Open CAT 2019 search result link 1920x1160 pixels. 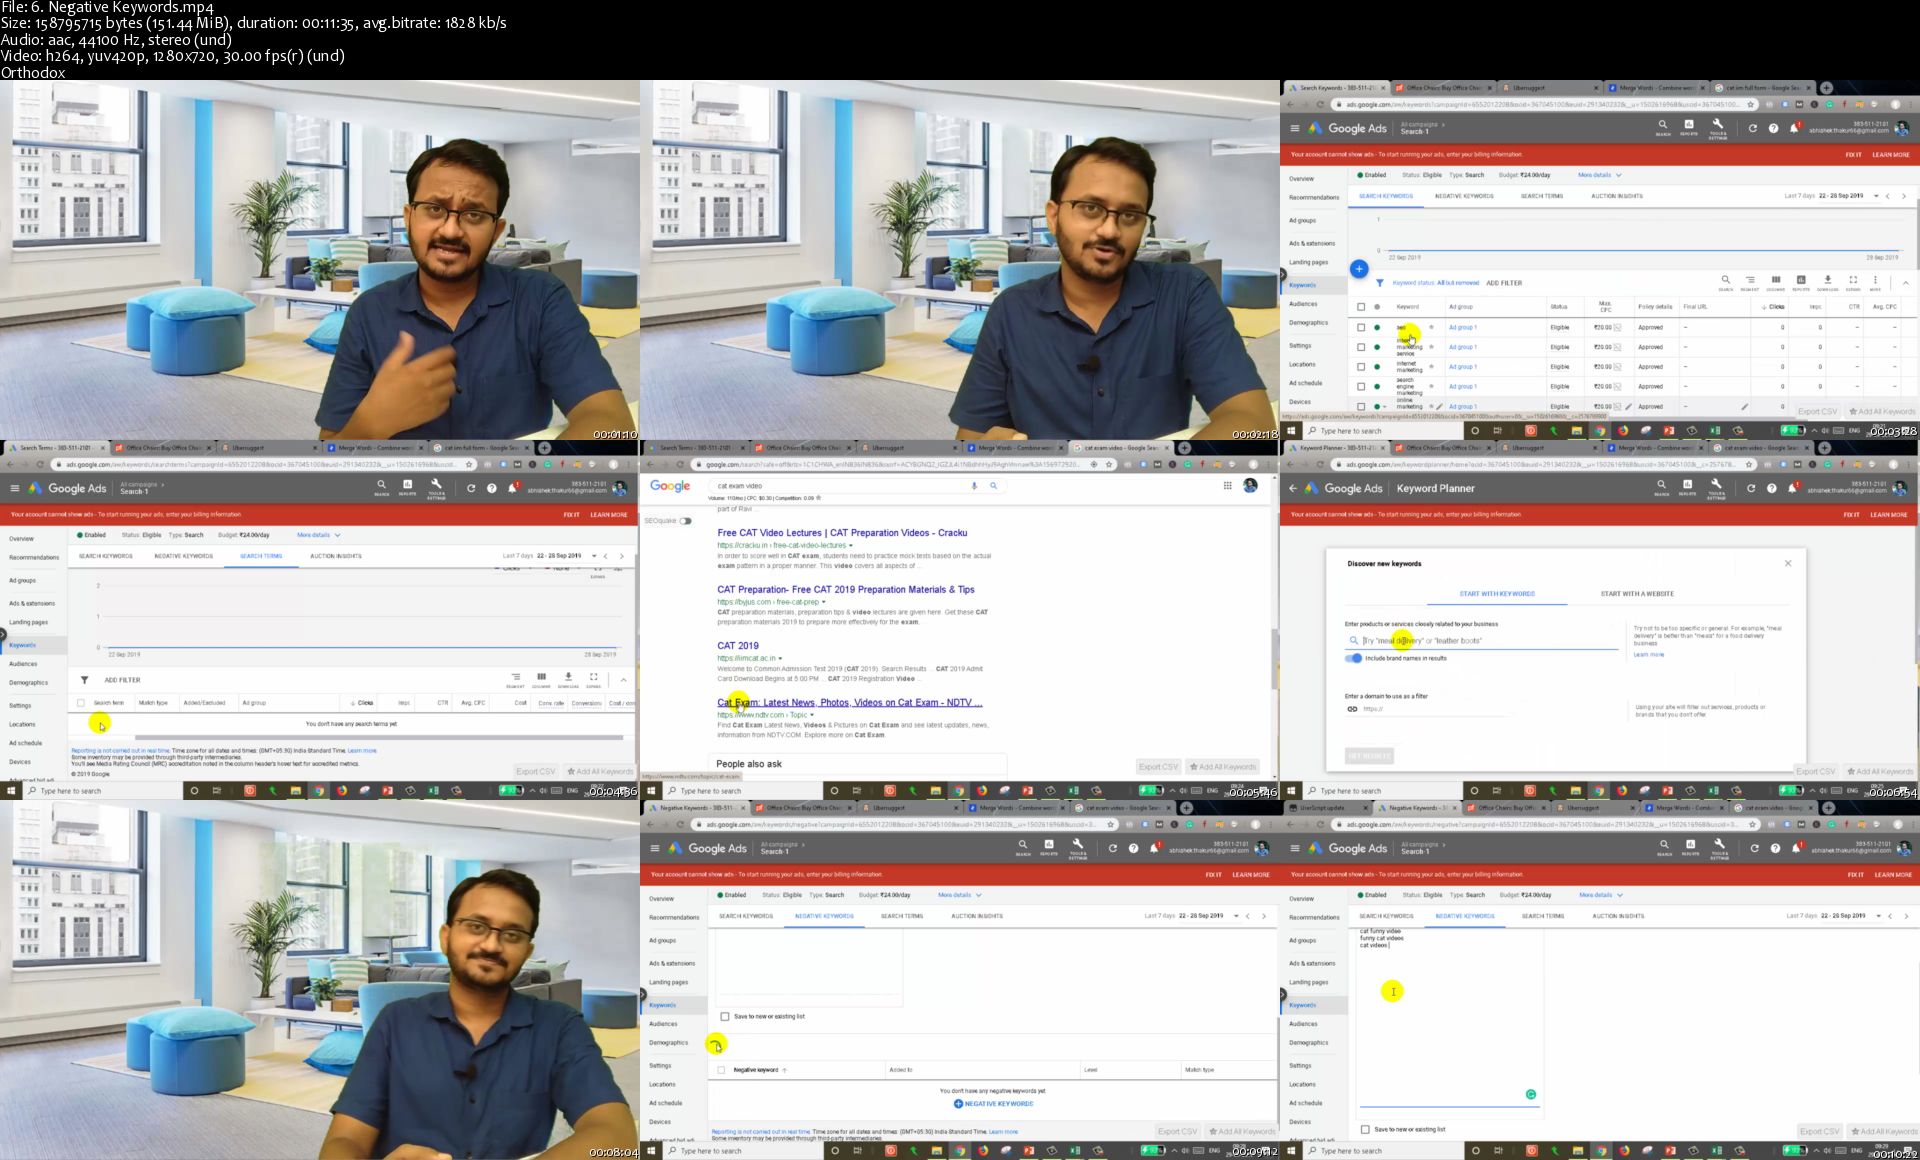pyautogui.click(x=738, y=646)
